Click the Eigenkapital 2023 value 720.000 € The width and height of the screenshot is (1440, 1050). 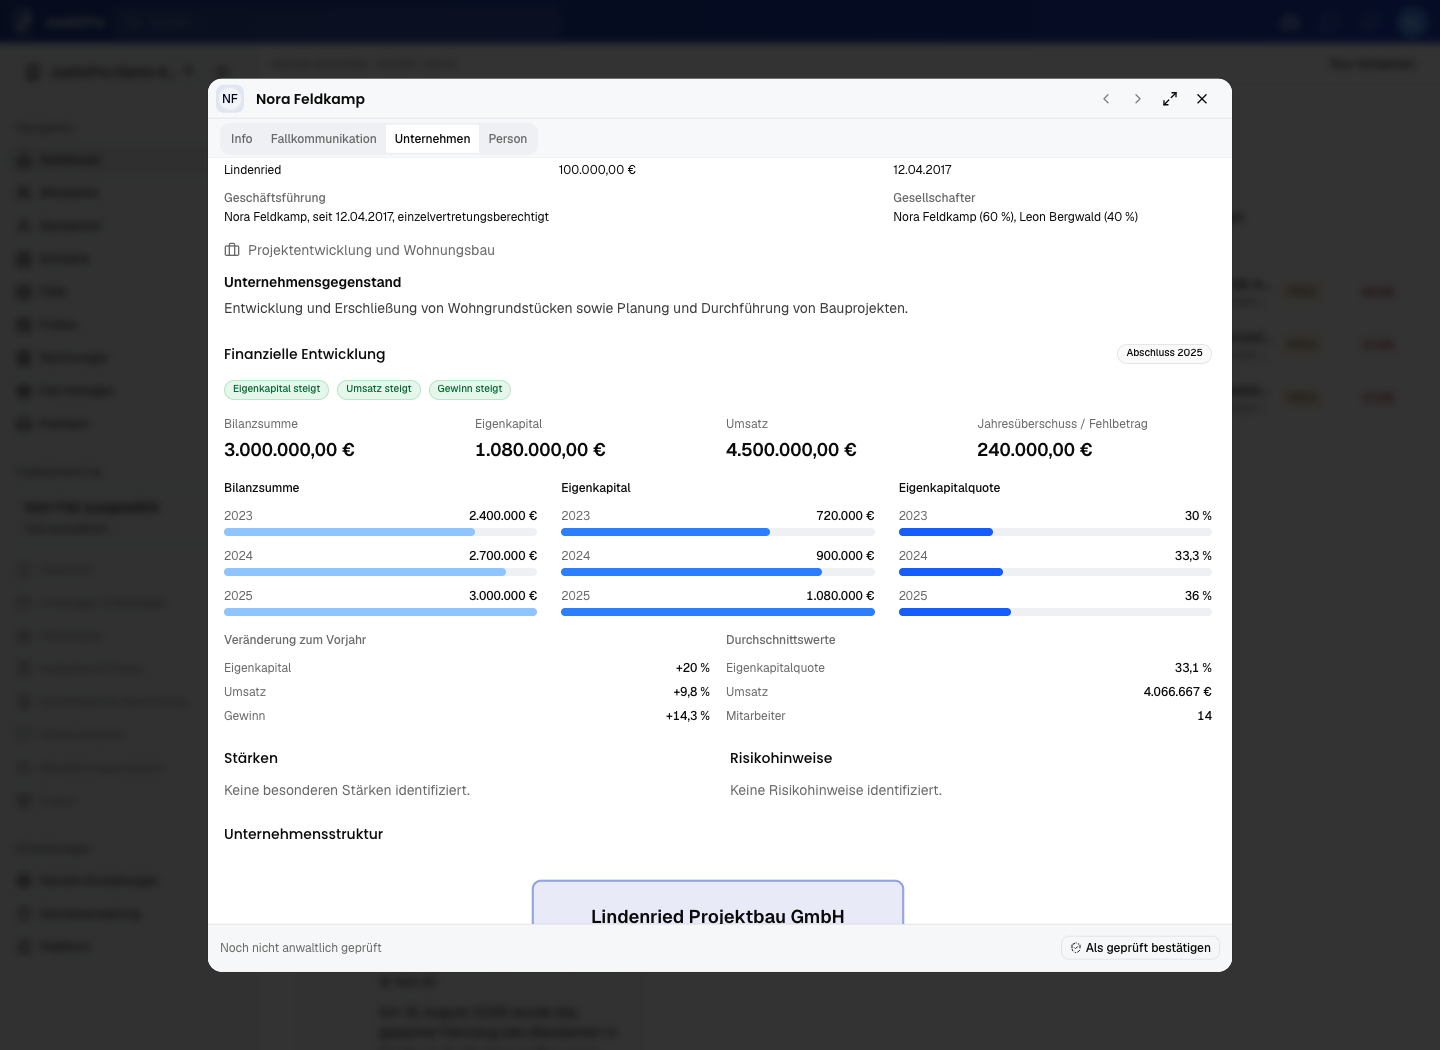[845, 516]
